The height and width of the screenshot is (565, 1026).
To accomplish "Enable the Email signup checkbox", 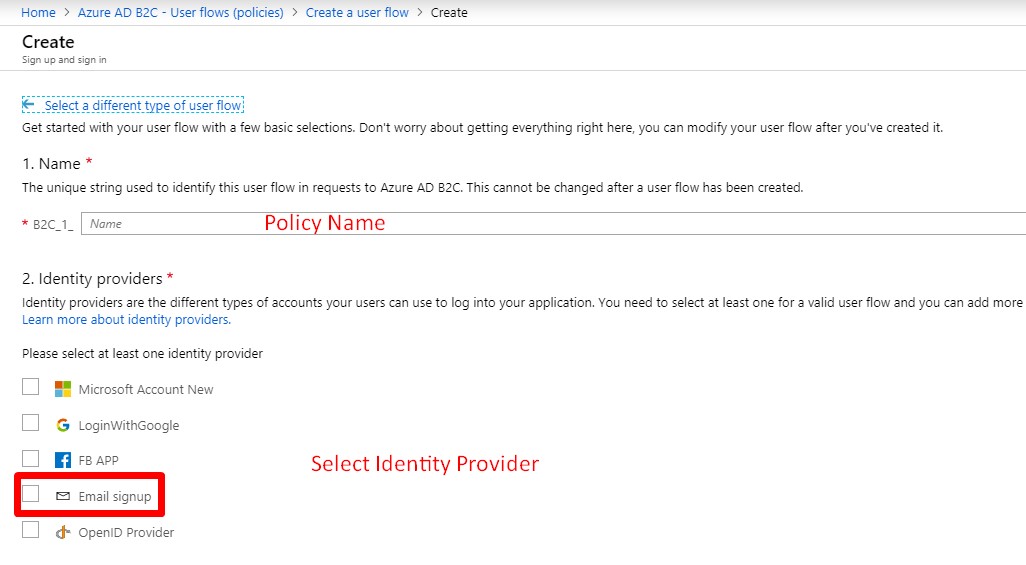I will point(31,494).
